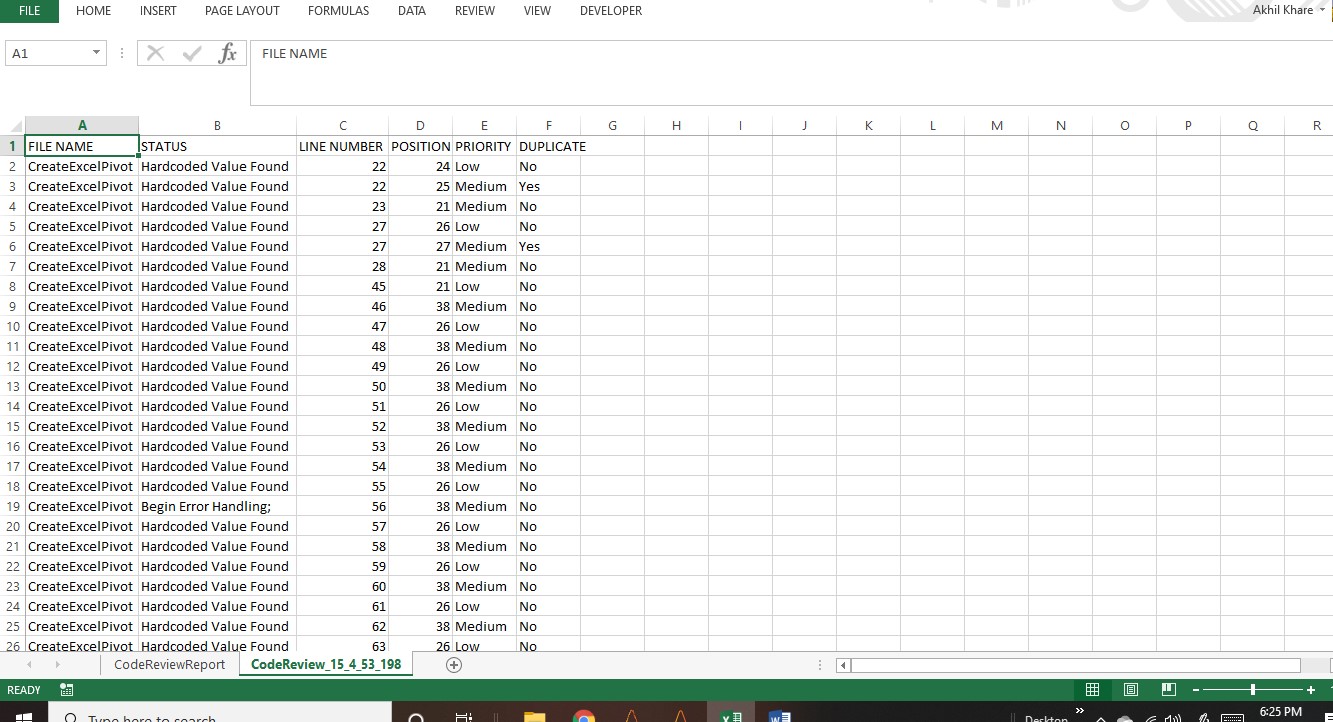Open the PAGE LAYOUT ribbon tab
Screen dimensions: 1333x722
pos(242,11)
